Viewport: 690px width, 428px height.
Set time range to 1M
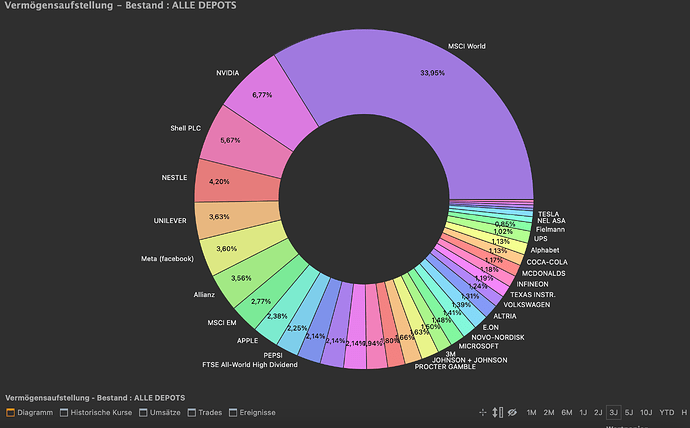(x=532, y=413)
